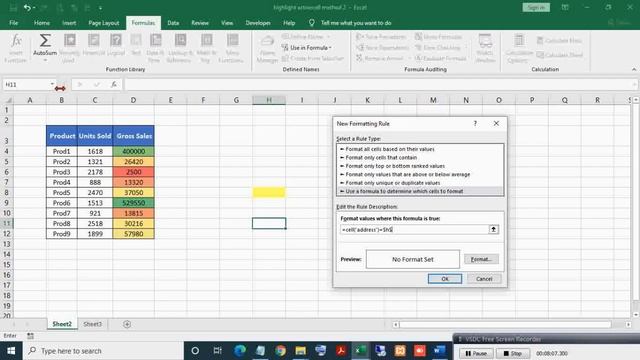Screen dimensions: 640x360
Task: Open the Name Box dropdown arrow
Action: pyautogui.click(x=52, y=84)
